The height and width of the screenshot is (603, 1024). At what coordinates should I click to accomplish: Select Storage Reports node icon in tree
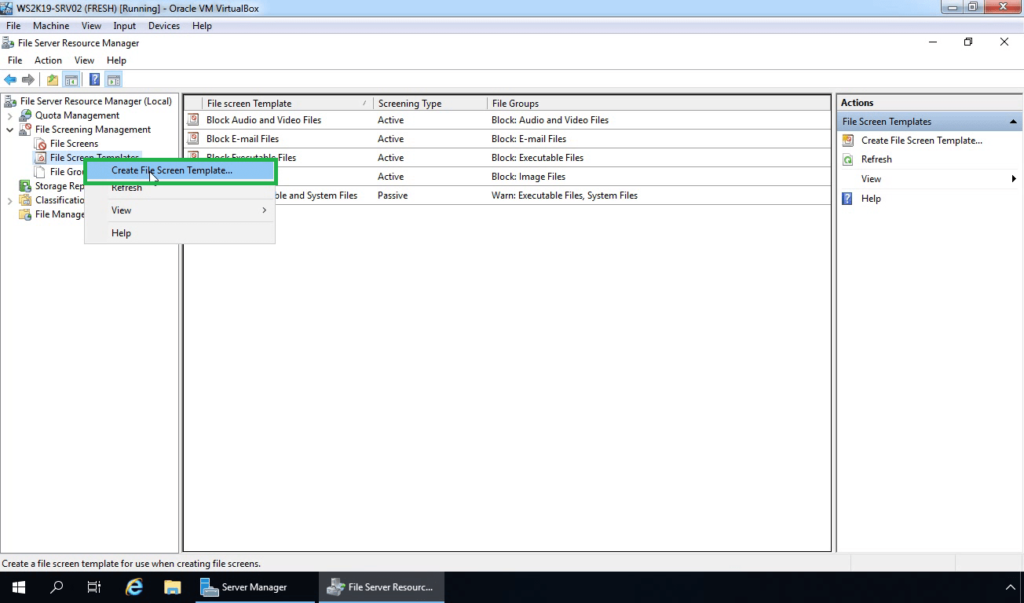tap(25, 186)
